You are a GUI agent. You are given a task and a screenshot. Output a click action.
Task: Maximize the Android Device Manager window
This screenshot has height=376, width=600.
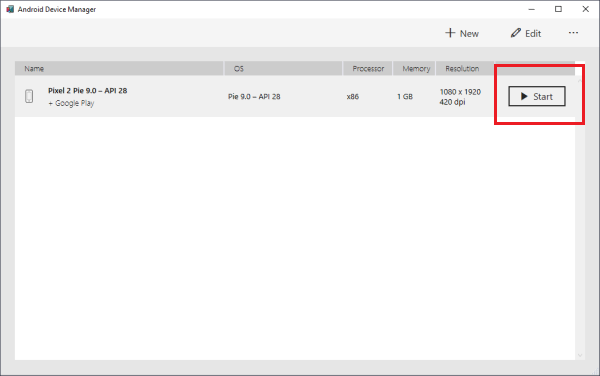point(558,9)
